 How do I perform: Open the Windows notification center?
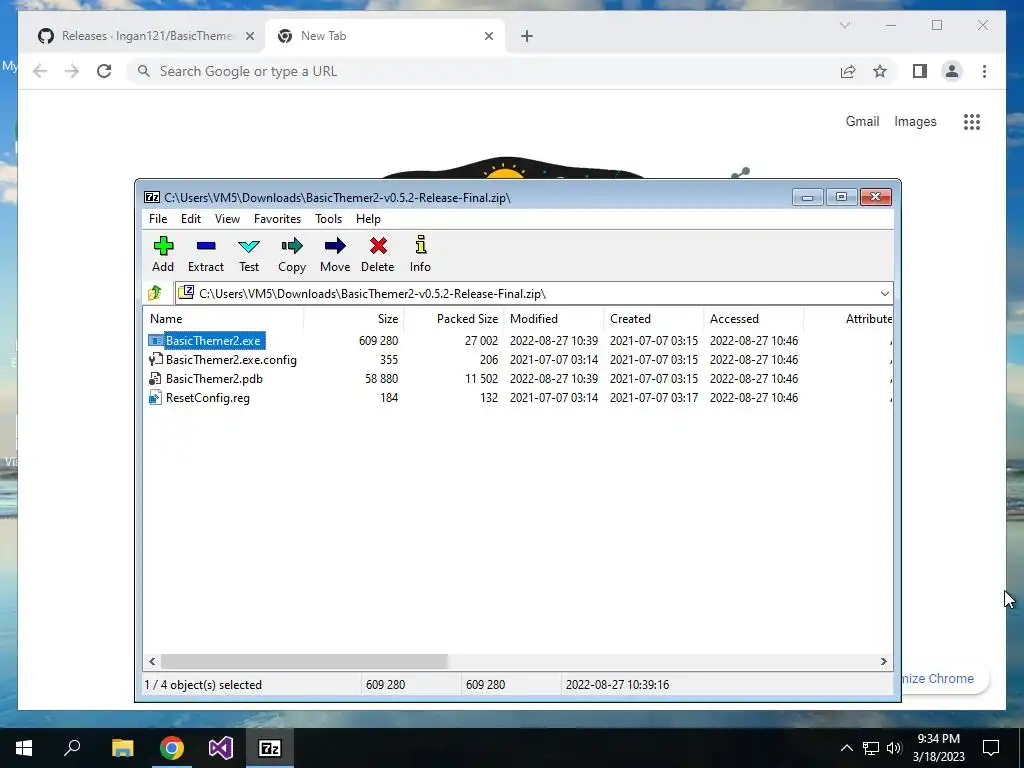click(991, 748)
